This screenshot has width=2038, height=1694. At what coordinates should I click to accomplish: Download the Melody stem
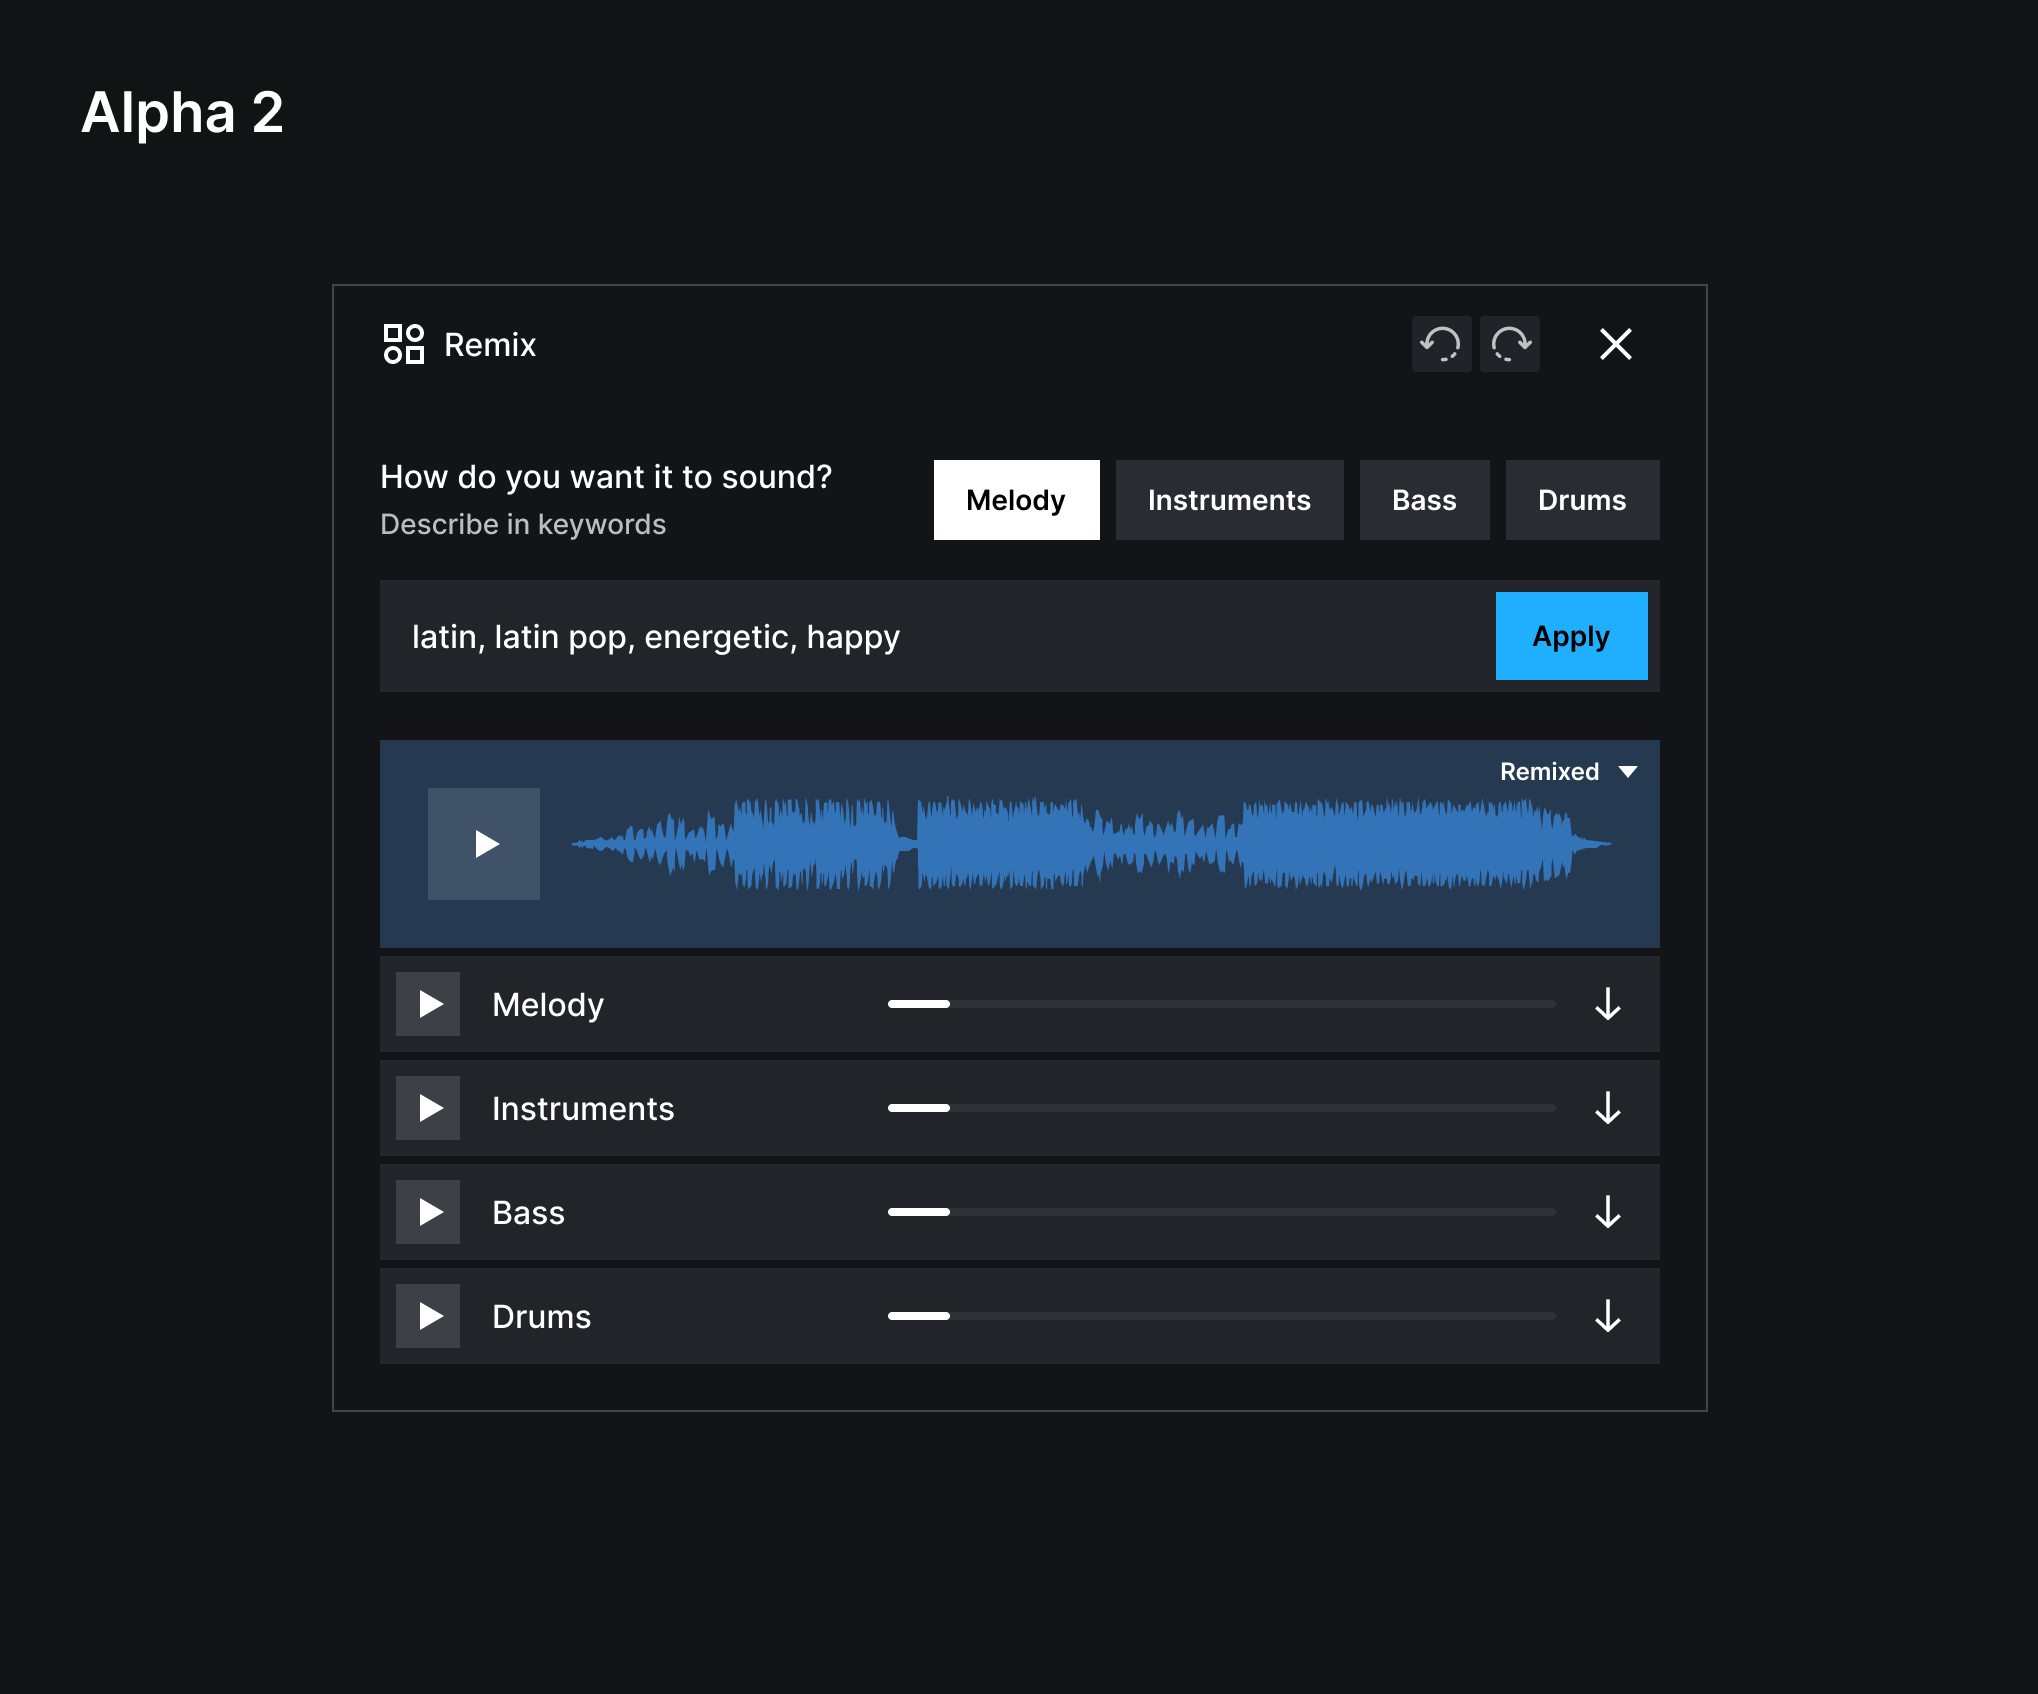1607,1004
